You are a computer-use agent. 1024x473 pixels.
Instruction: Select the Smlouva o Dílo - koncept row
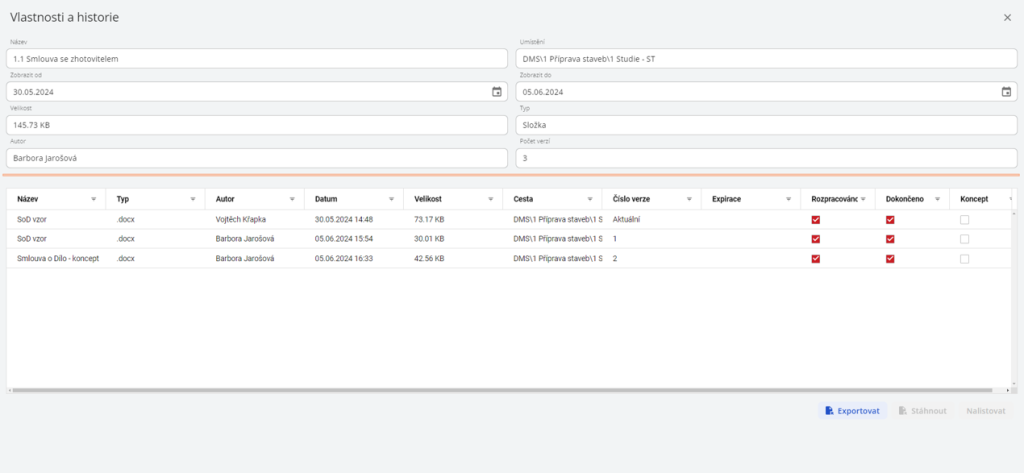point(58,259)
